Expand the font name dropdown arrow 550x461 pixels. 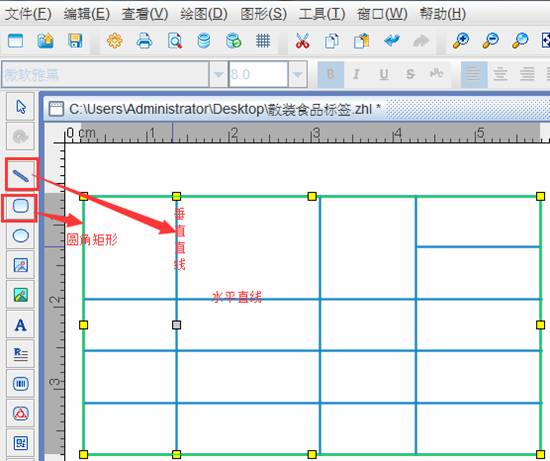219,74
